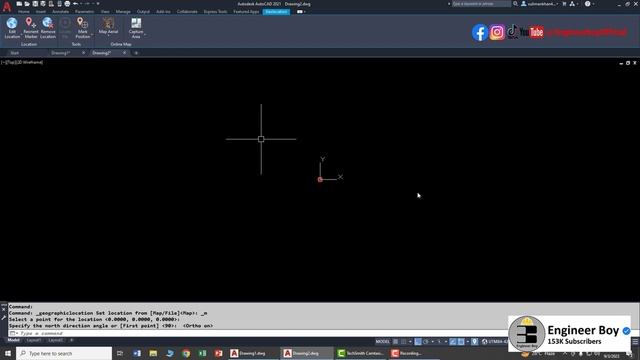Click the Help question mark icon
This screenshot has width=640, height=360.
pos(587,4)
